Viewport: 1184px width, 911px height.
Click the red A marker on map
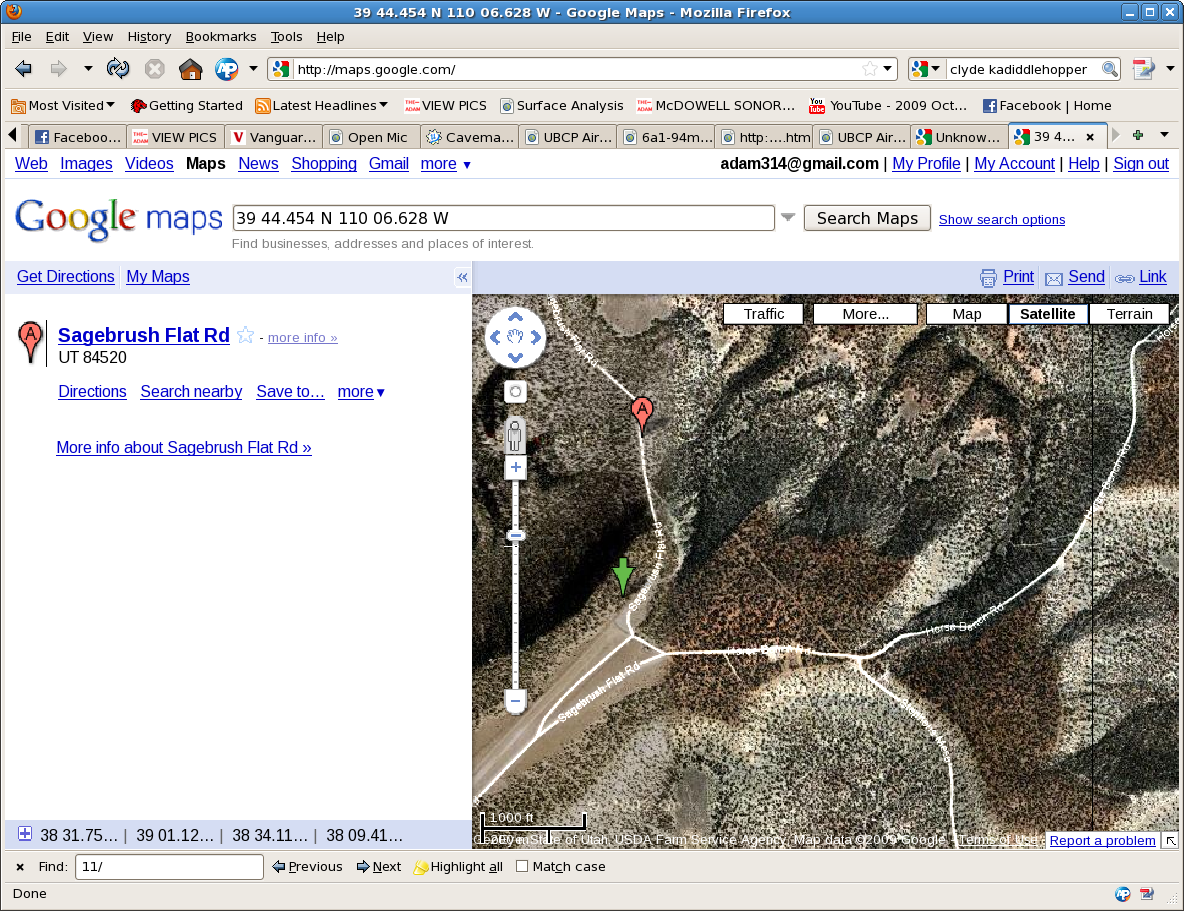[642, 412]
